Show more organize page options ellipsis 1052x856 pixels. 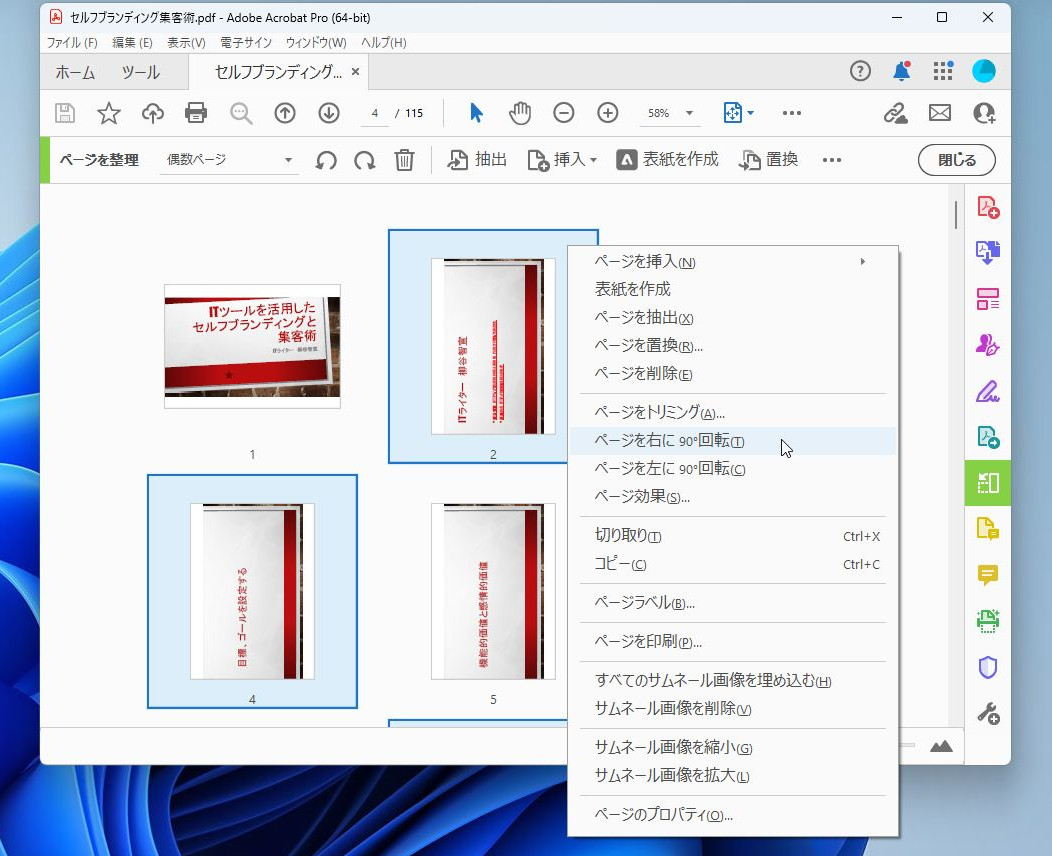click(832, 160)
